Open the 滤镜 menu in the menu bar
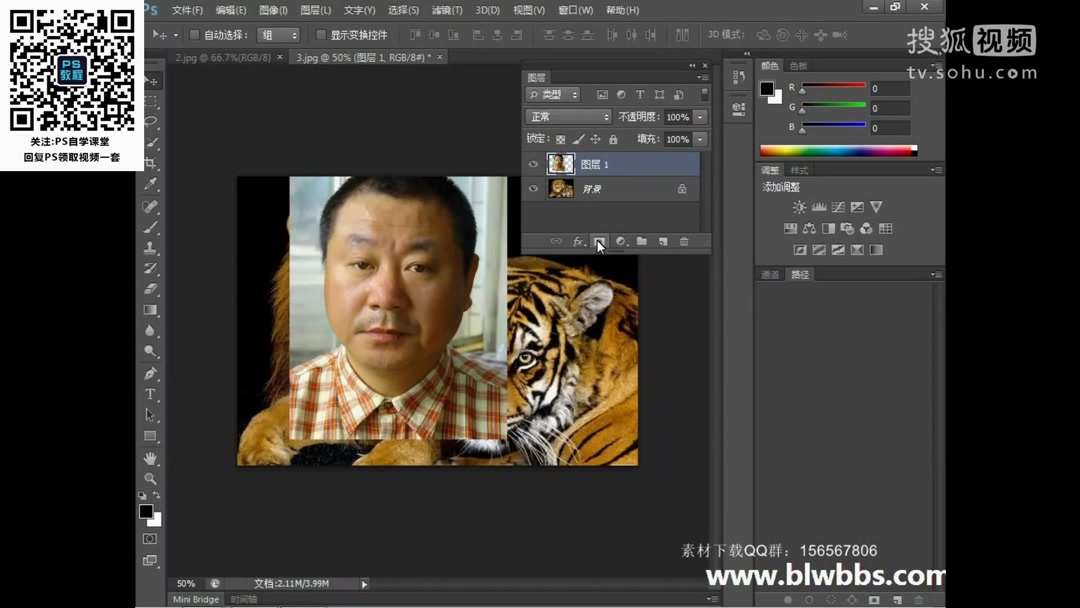The width and height of the screenshot is (1080, 608). 446,10
